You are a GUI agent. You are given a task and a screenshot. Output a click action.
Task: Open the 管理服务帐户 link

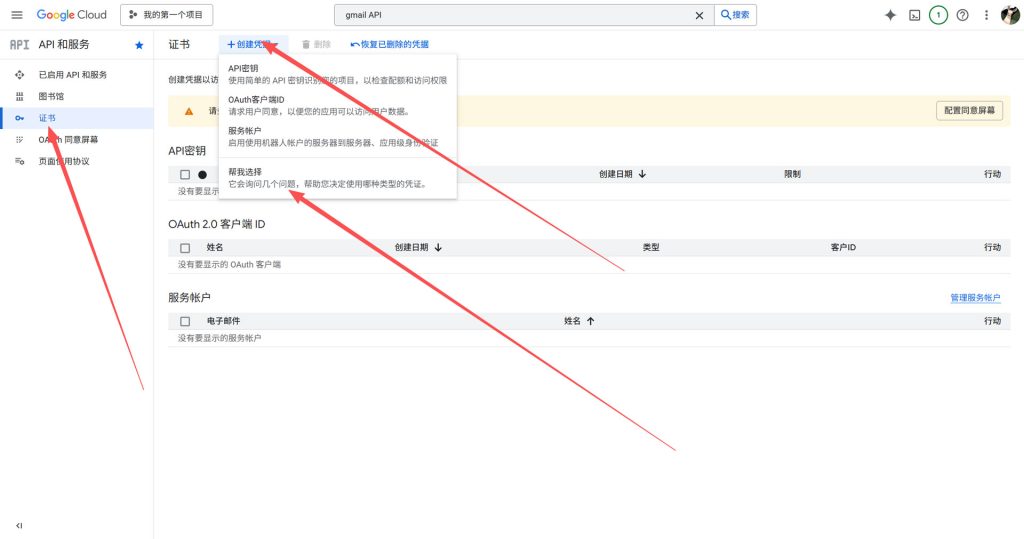pos(974,298)
